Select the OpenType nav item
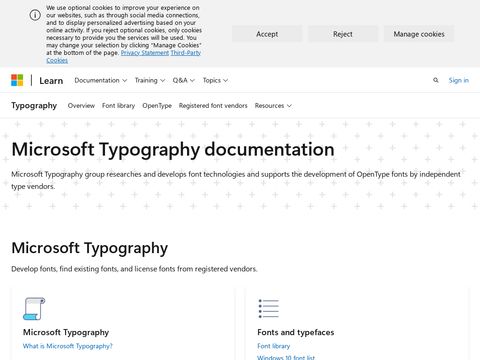Screen dimensions: 480x360 157,106
